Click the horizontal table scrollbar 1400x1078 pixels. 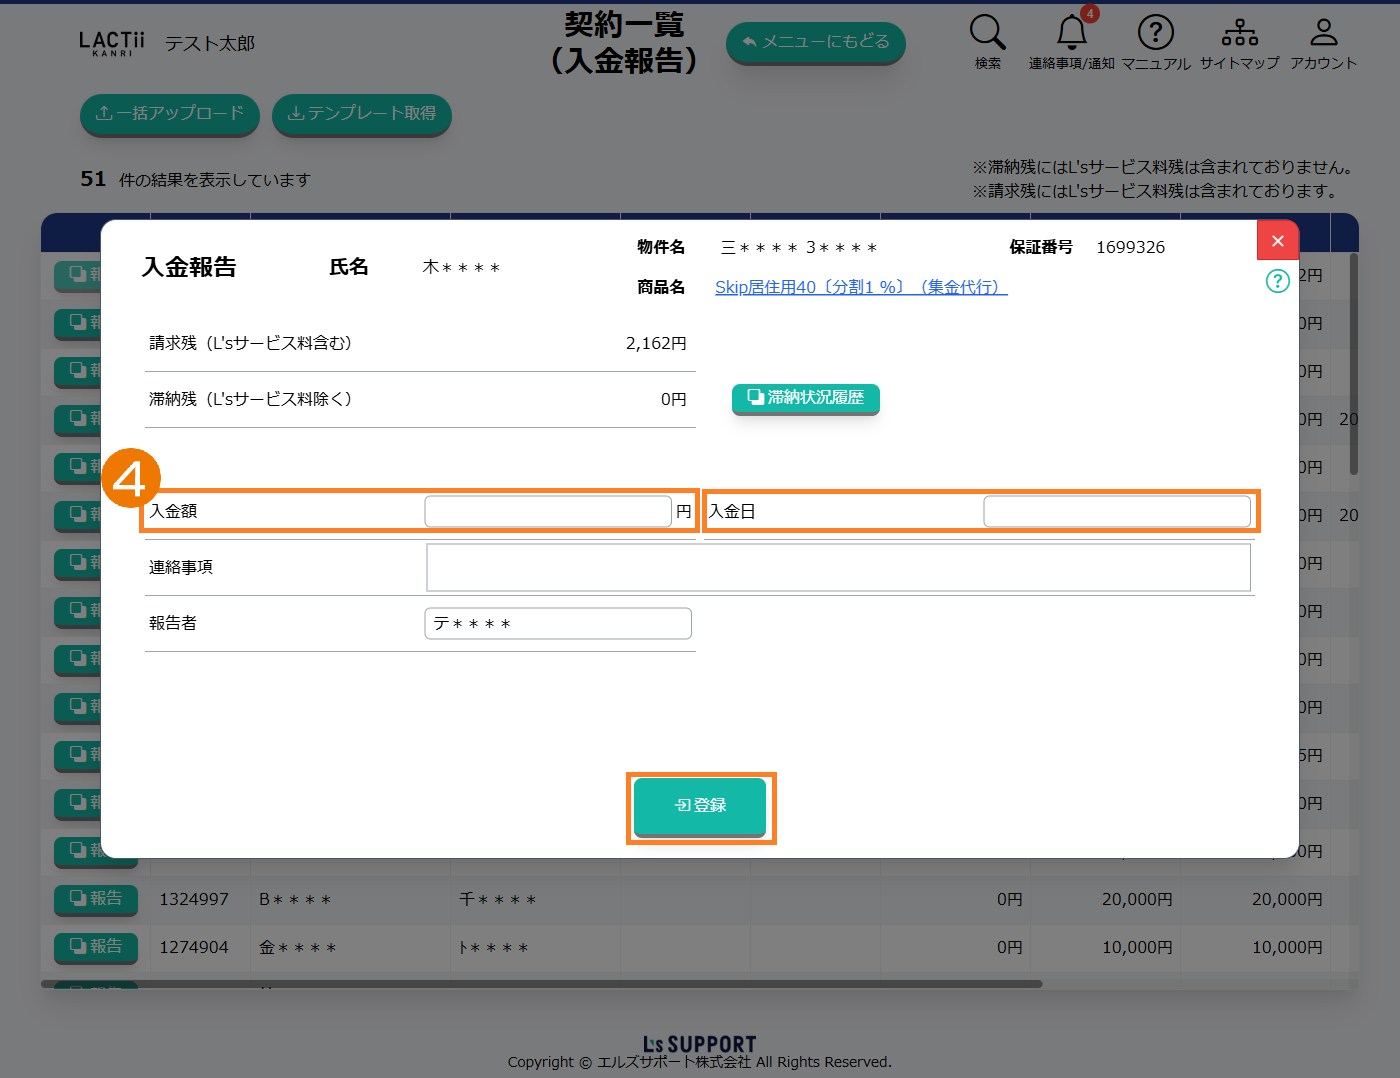[x=541, y=984]
